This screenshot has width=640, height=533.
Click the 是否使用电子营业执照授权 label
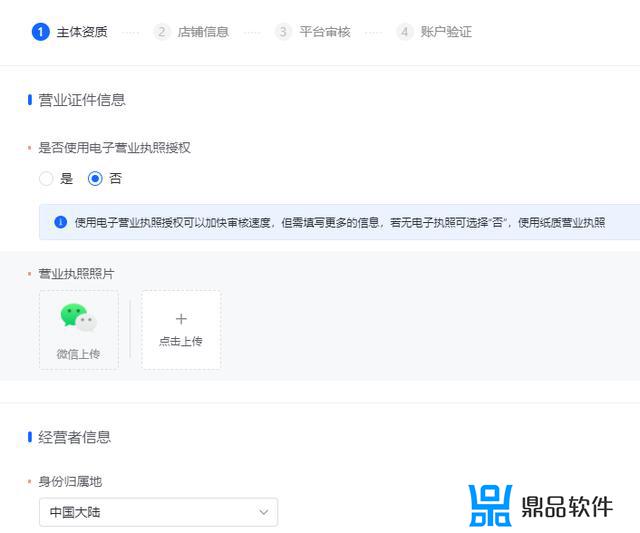pos(114,148)
